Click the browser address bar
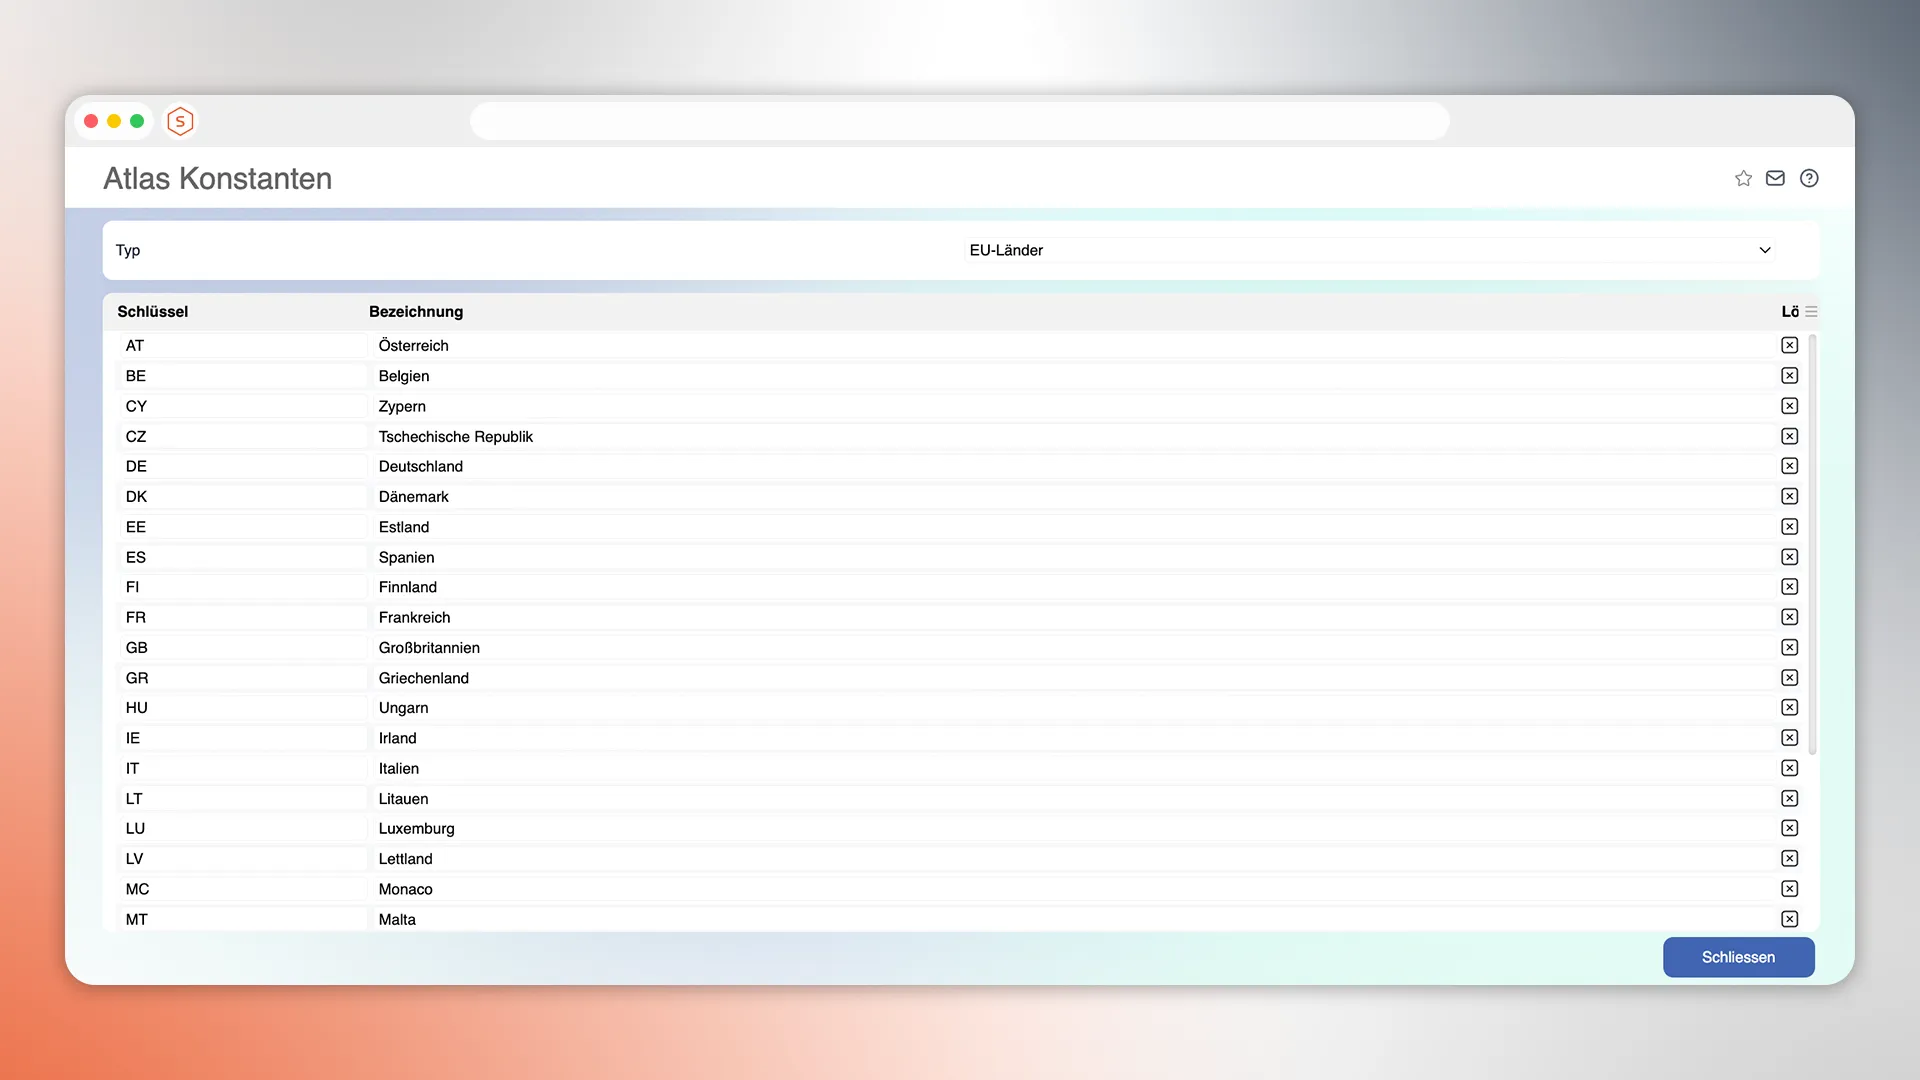The width and height of the screenshot is (1920, 1080). (959, 121)
